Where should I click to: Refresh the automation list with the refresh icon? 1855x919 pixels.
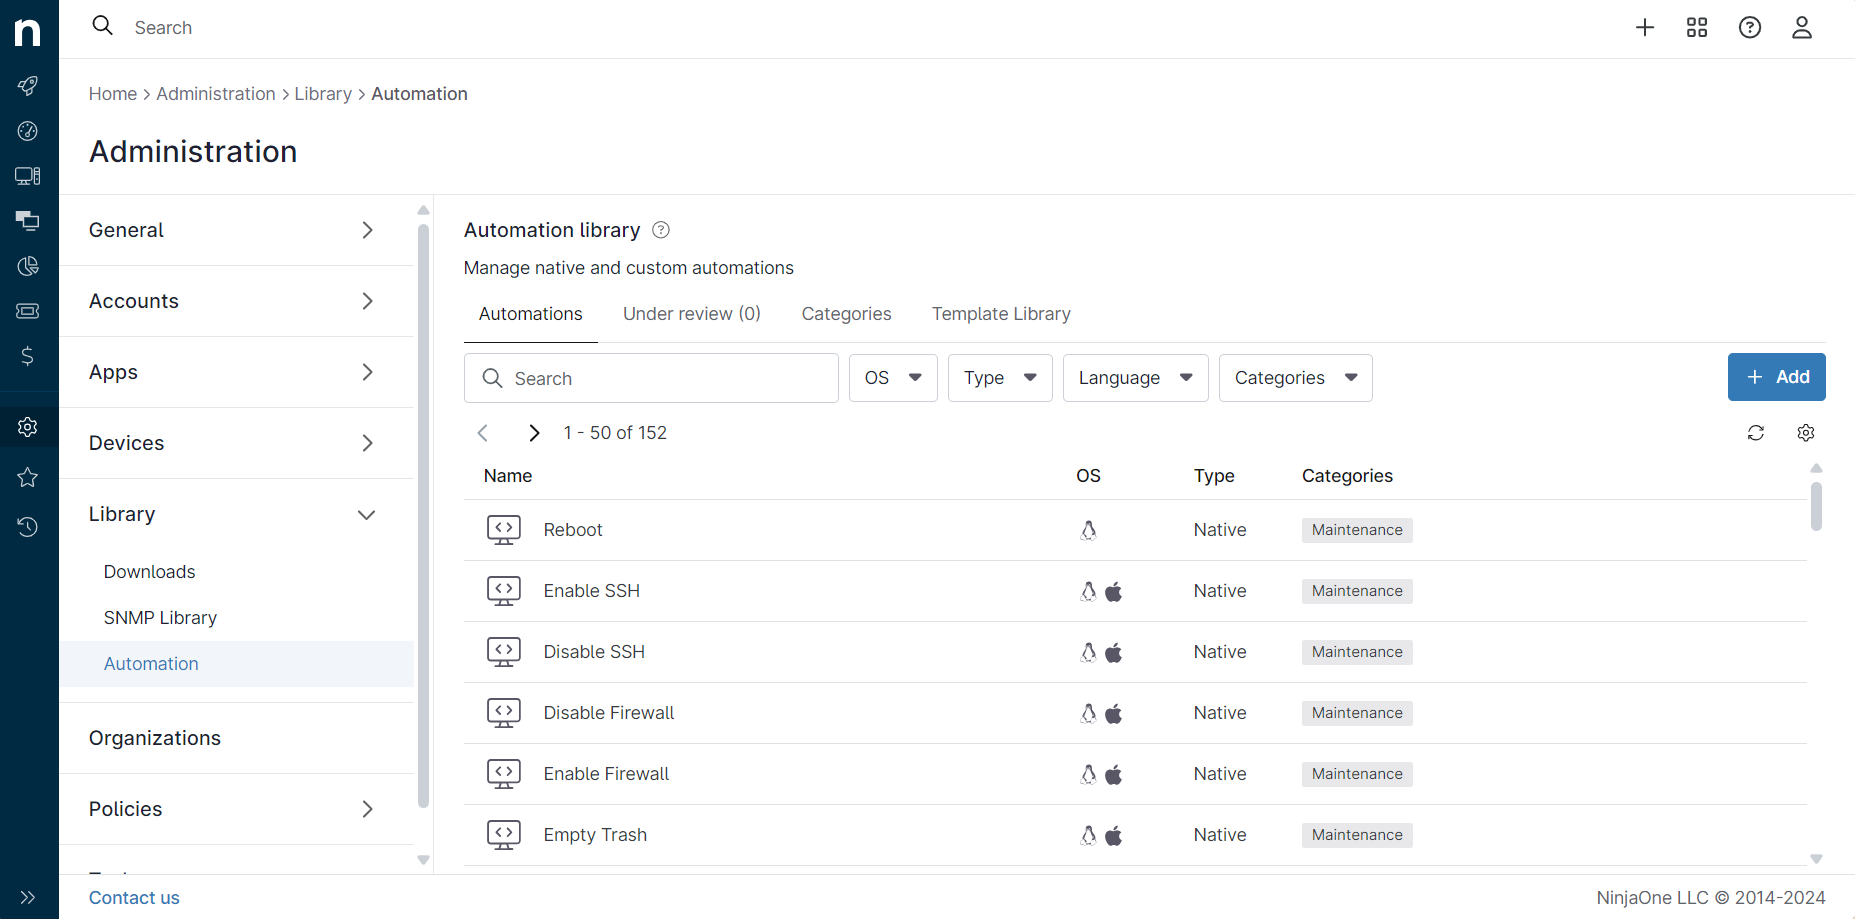pyautogui.click(x=1756, y=432)
